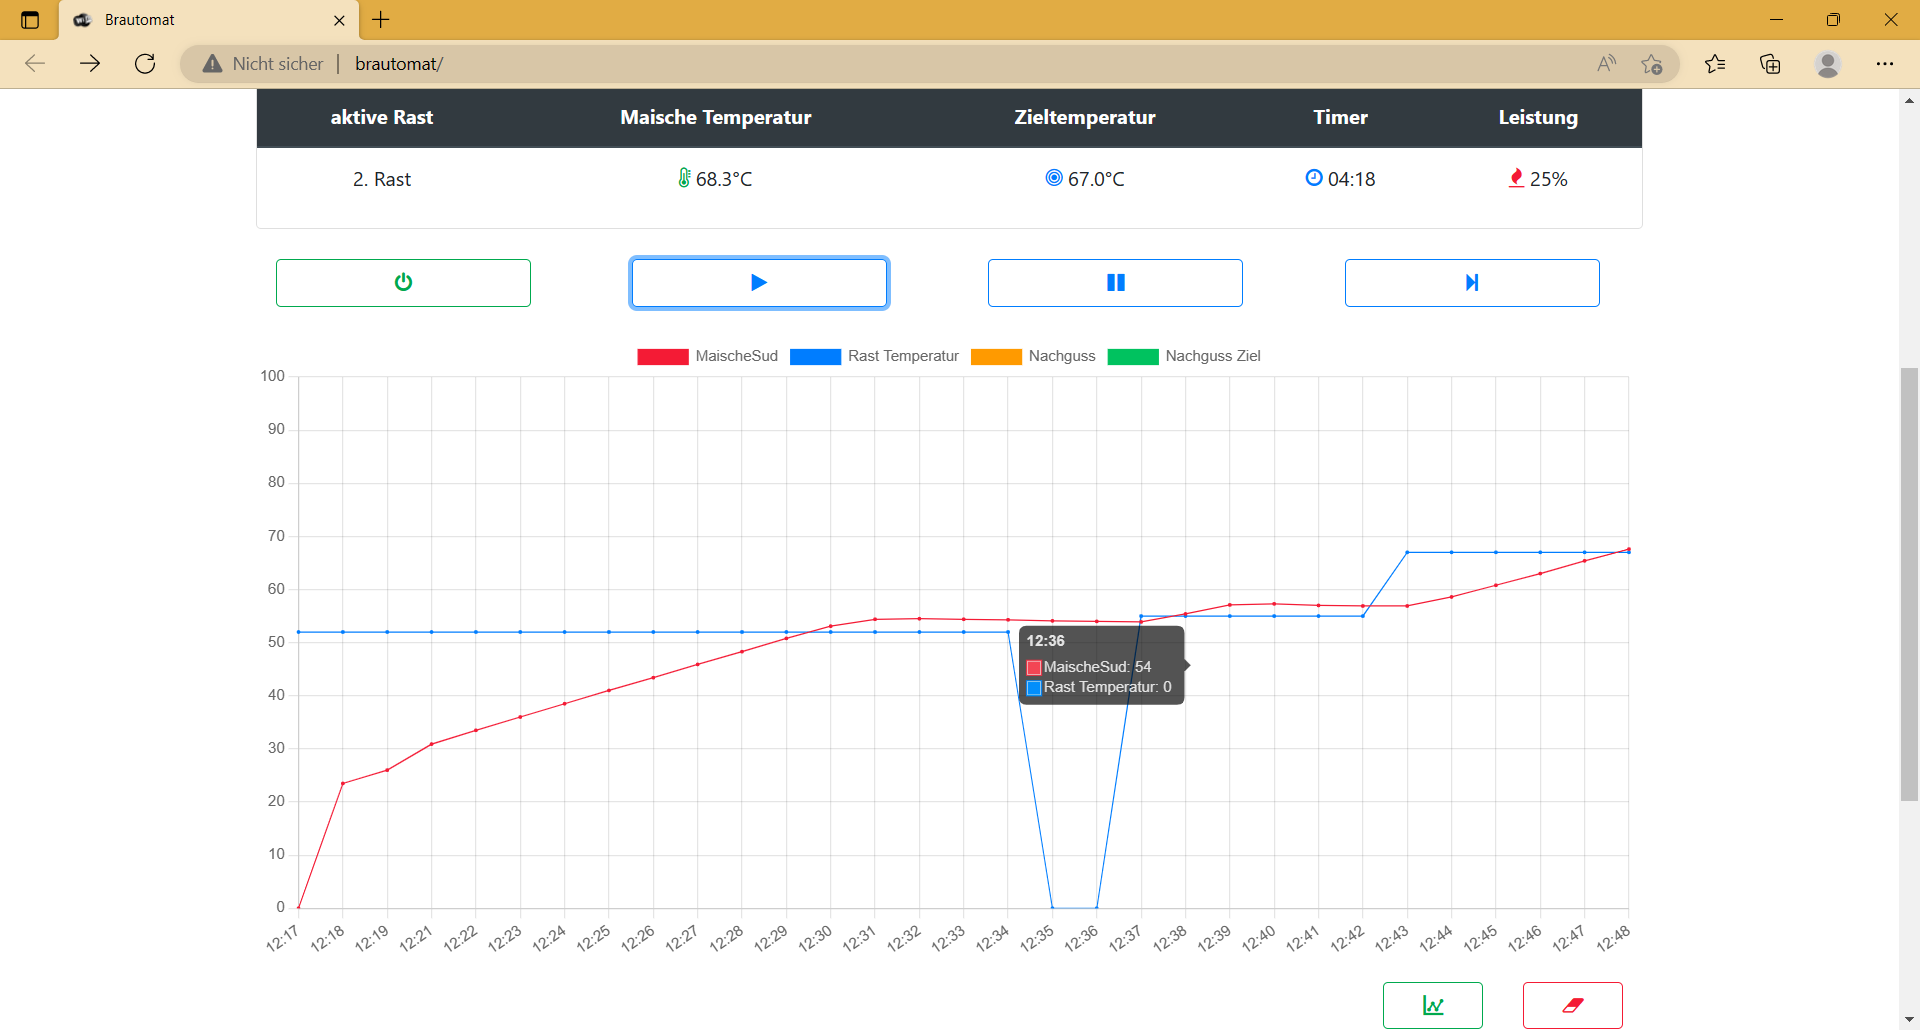The height and width of the screenshot is (1030, 1920).
Task: Open the browser Favorites list
Action: [1715, 64]
